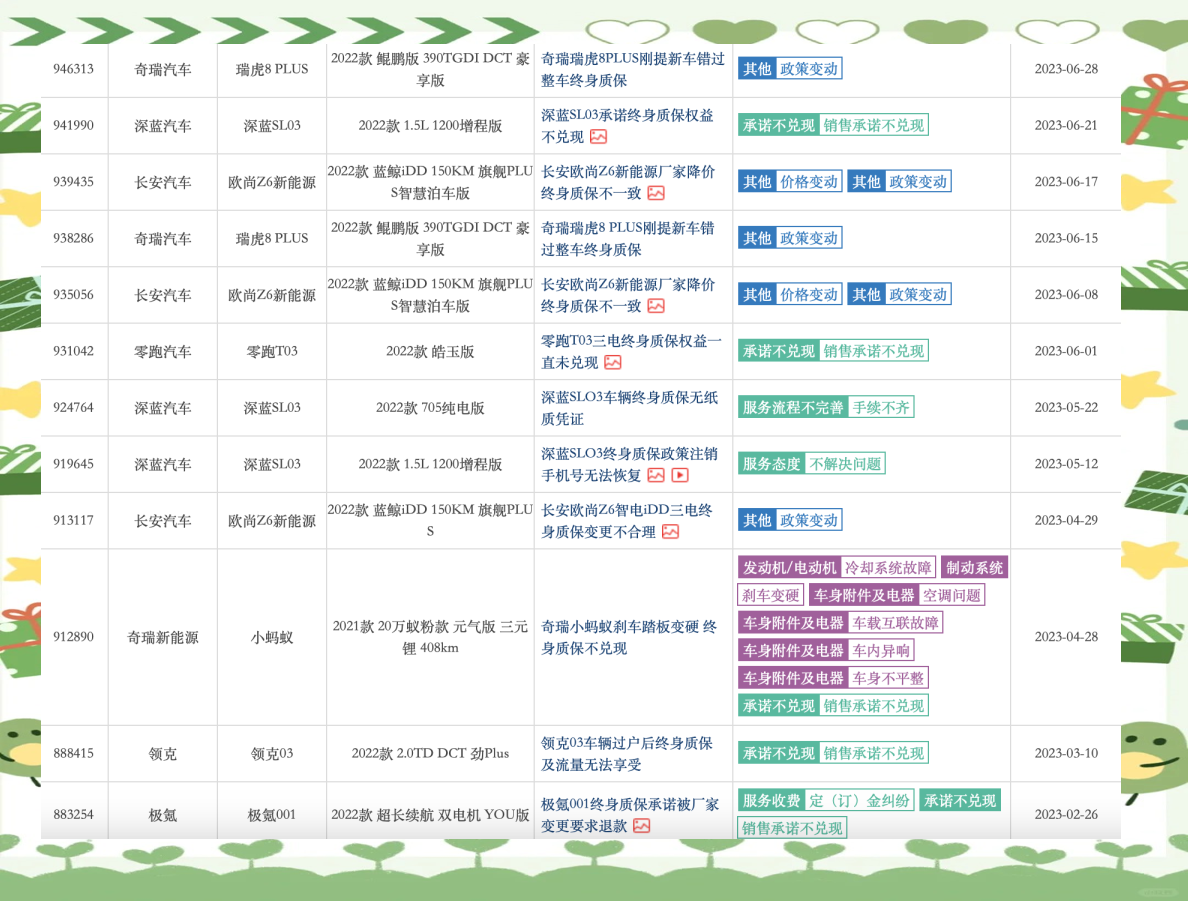Click date 2023-04-28

(x=1066, y=637)
